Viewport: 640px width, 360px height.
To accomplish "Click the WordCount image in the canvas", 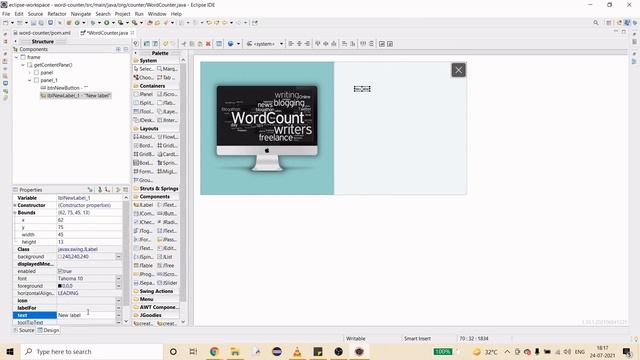I will tap(267, 128).
